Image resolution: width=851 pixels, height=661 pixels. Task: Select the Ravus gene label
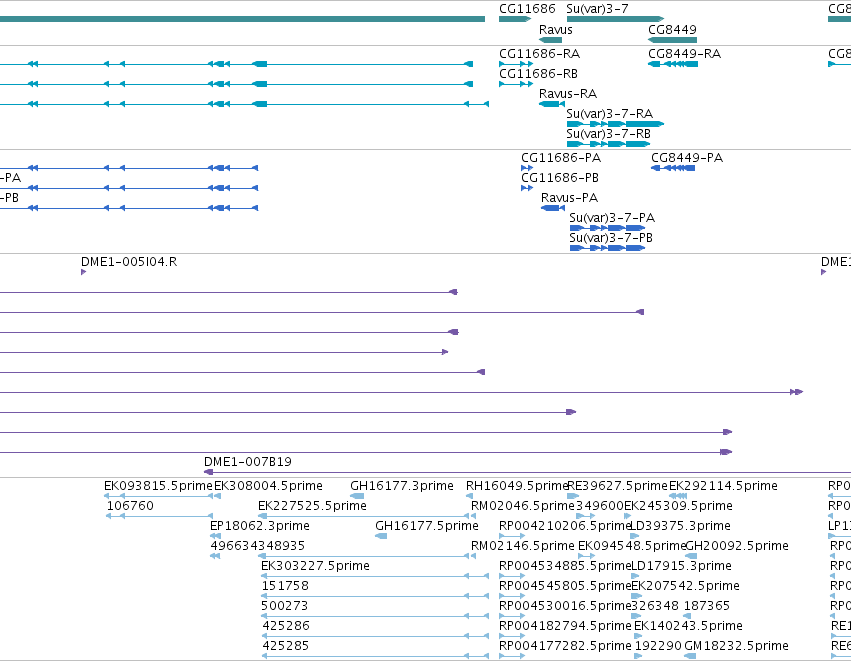pyautogui.click(x=555, y=29)
